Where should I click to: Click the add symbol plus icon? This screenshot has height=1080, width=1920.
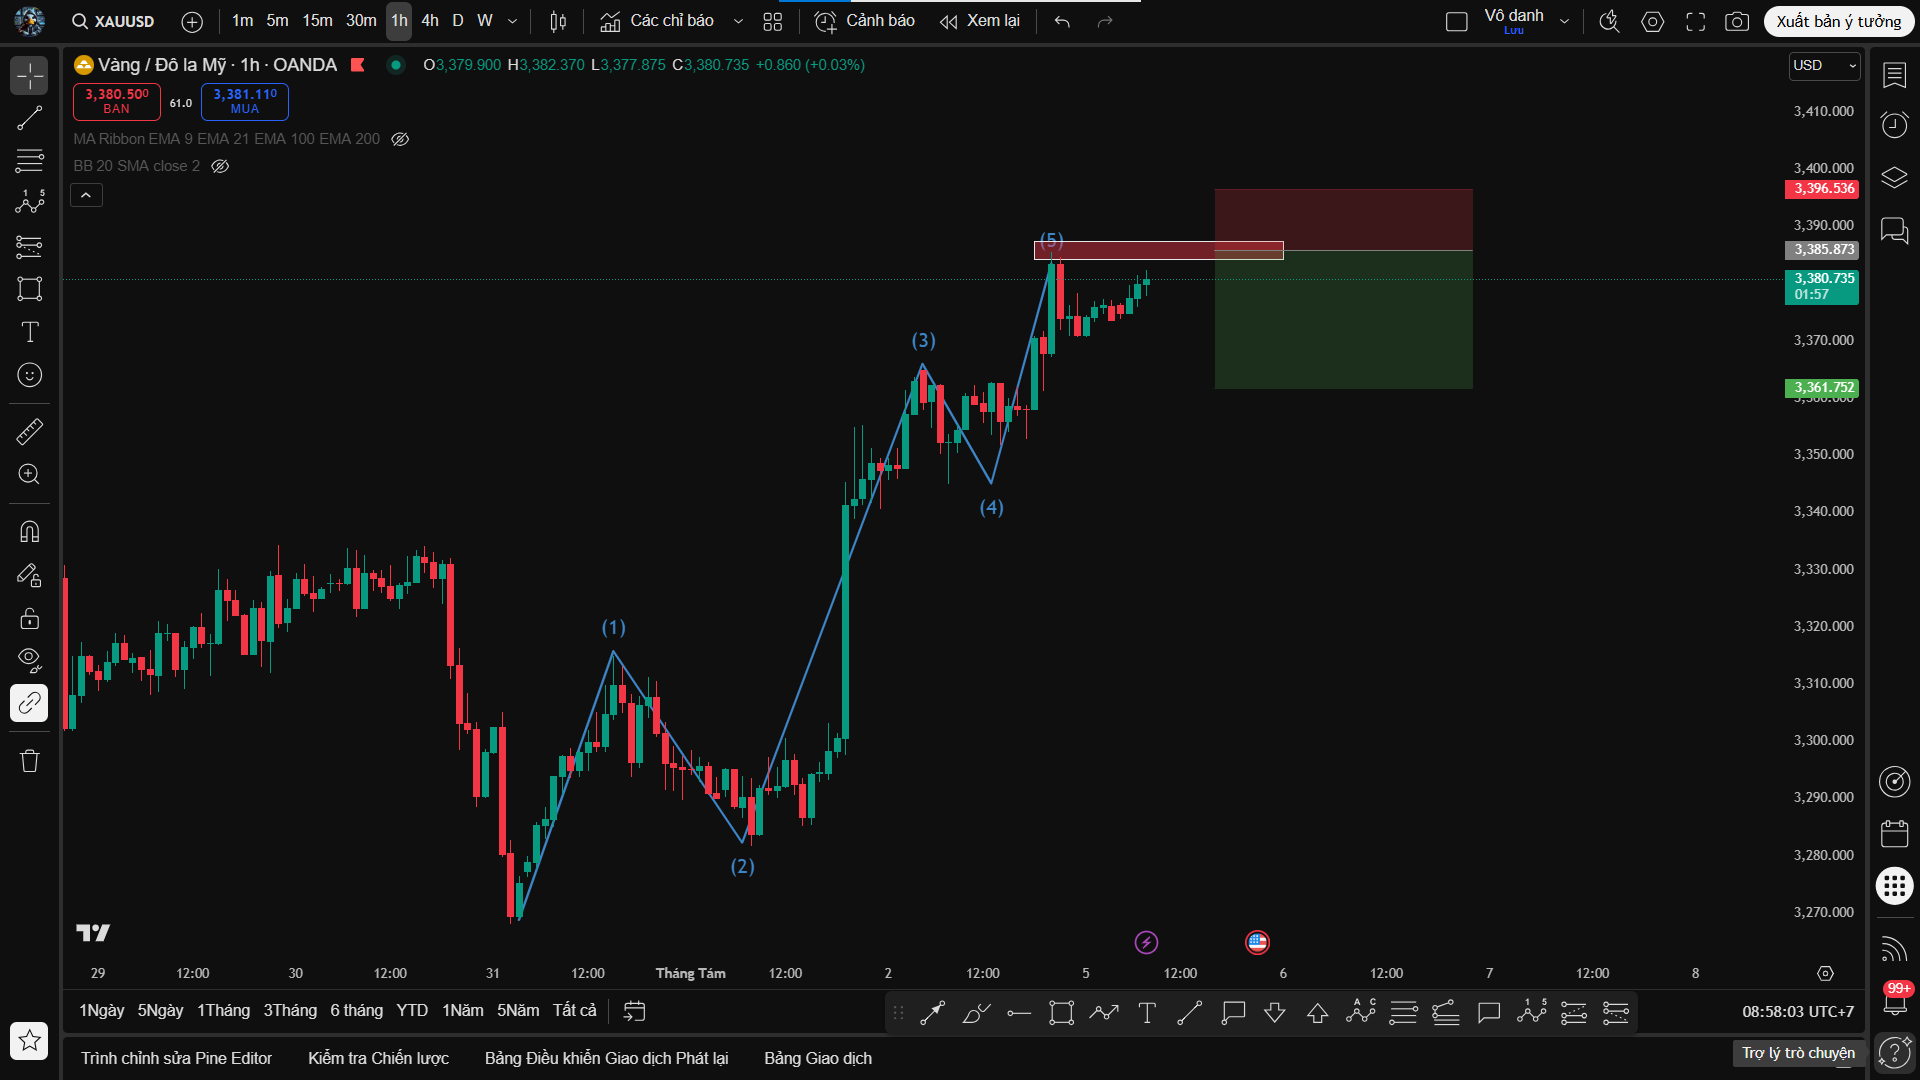[x=192, y=21]
